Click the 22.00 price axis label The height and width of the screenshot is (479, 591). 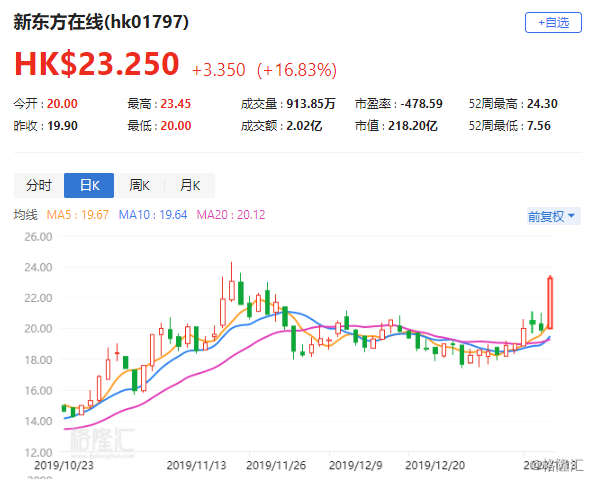pos(38,298)
